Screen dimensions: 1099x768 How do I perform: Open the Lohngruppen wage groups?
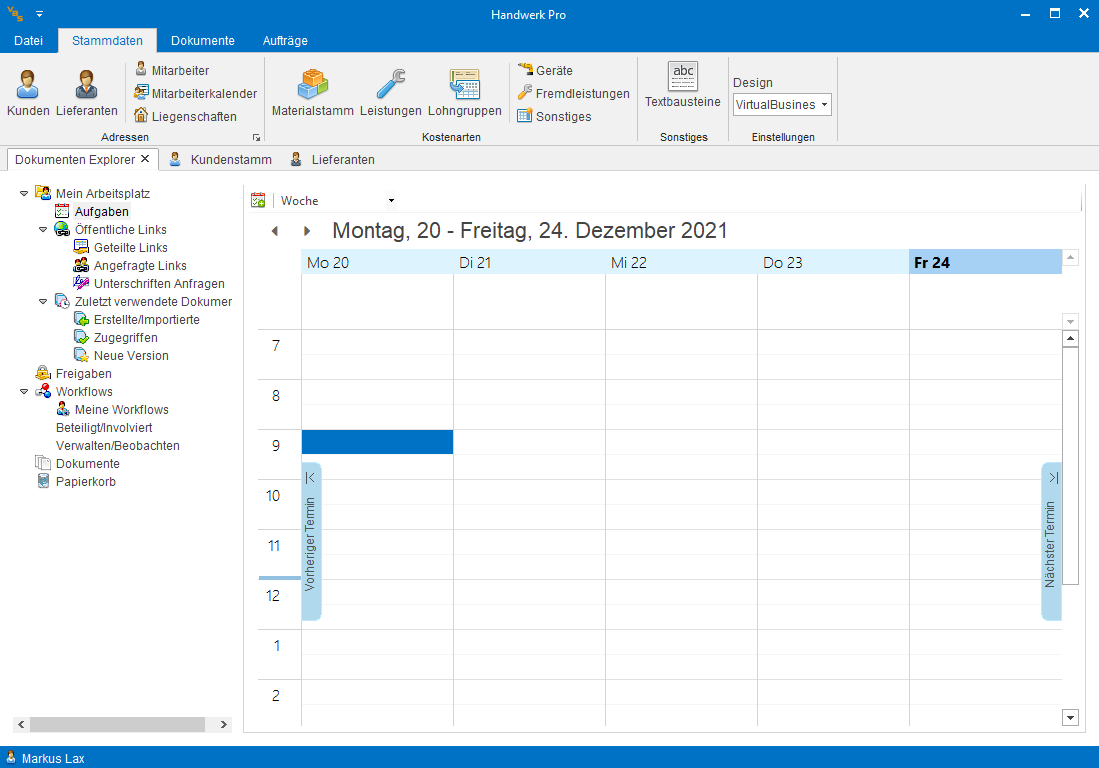pos(465,93)
